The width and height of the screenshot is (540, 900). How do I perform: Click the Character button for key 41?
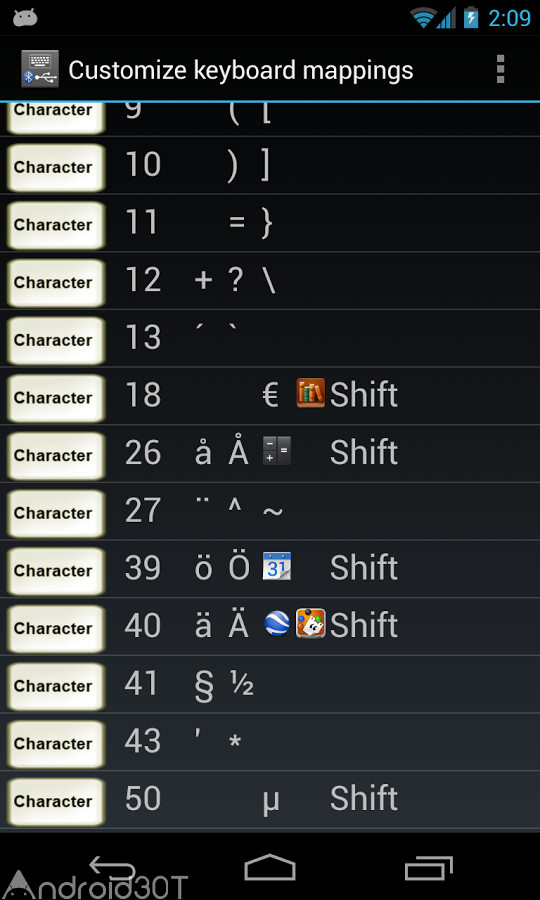[56, 686]
